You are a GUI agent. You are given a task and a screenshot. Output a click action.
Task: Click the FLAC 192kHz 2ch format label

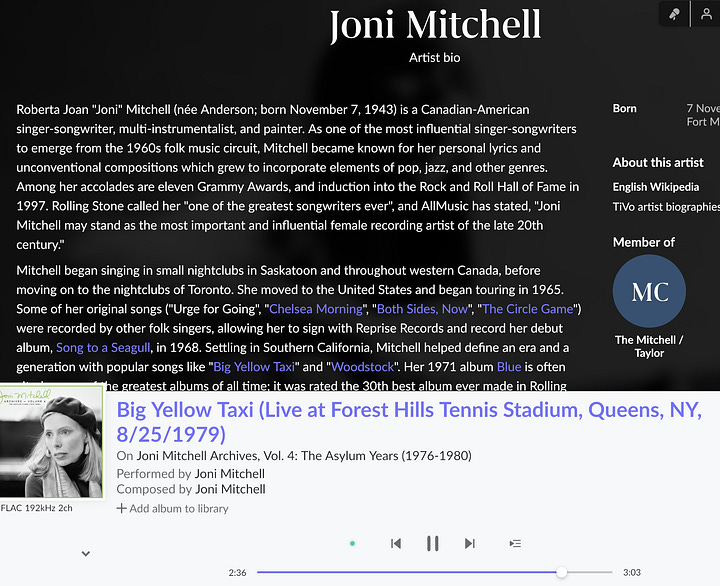[37, 508]
